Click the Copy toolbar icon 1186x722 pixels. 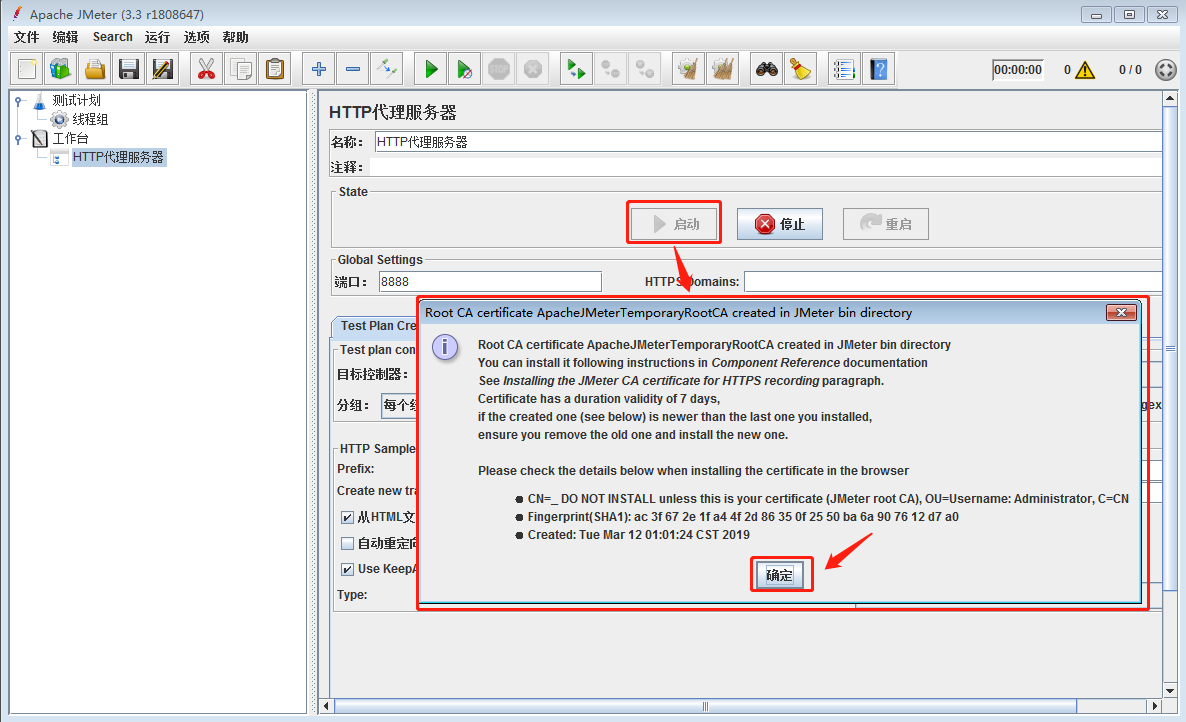241,70
